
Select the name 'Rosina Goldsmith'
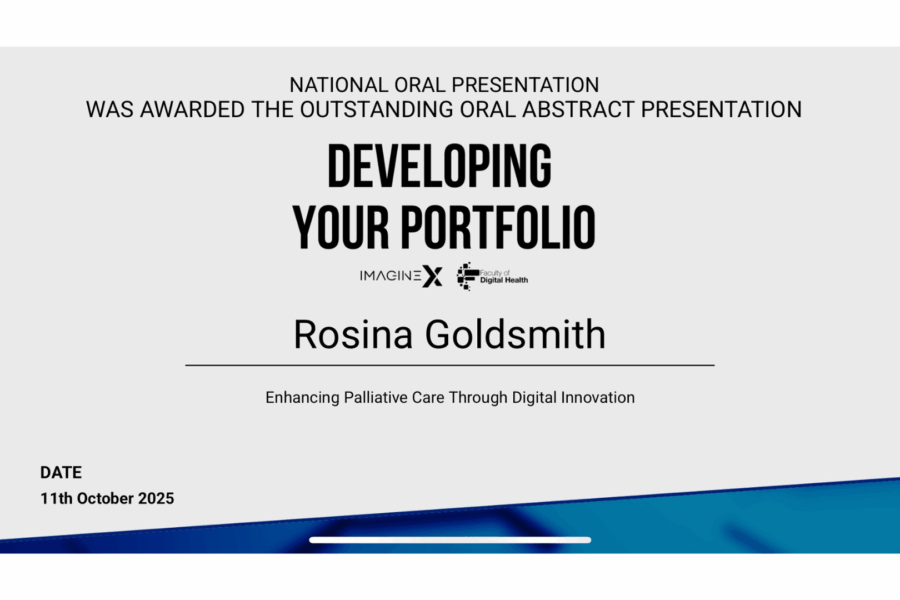(449, 335)
